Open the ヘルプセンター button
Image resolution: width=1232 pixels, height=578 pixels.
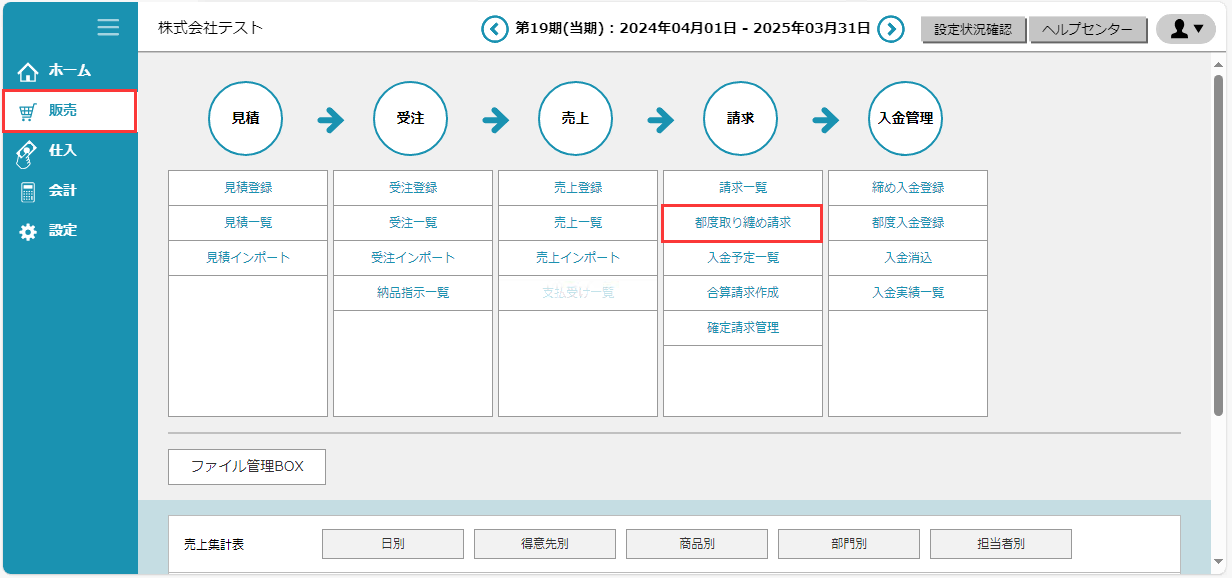[1088, 30]
